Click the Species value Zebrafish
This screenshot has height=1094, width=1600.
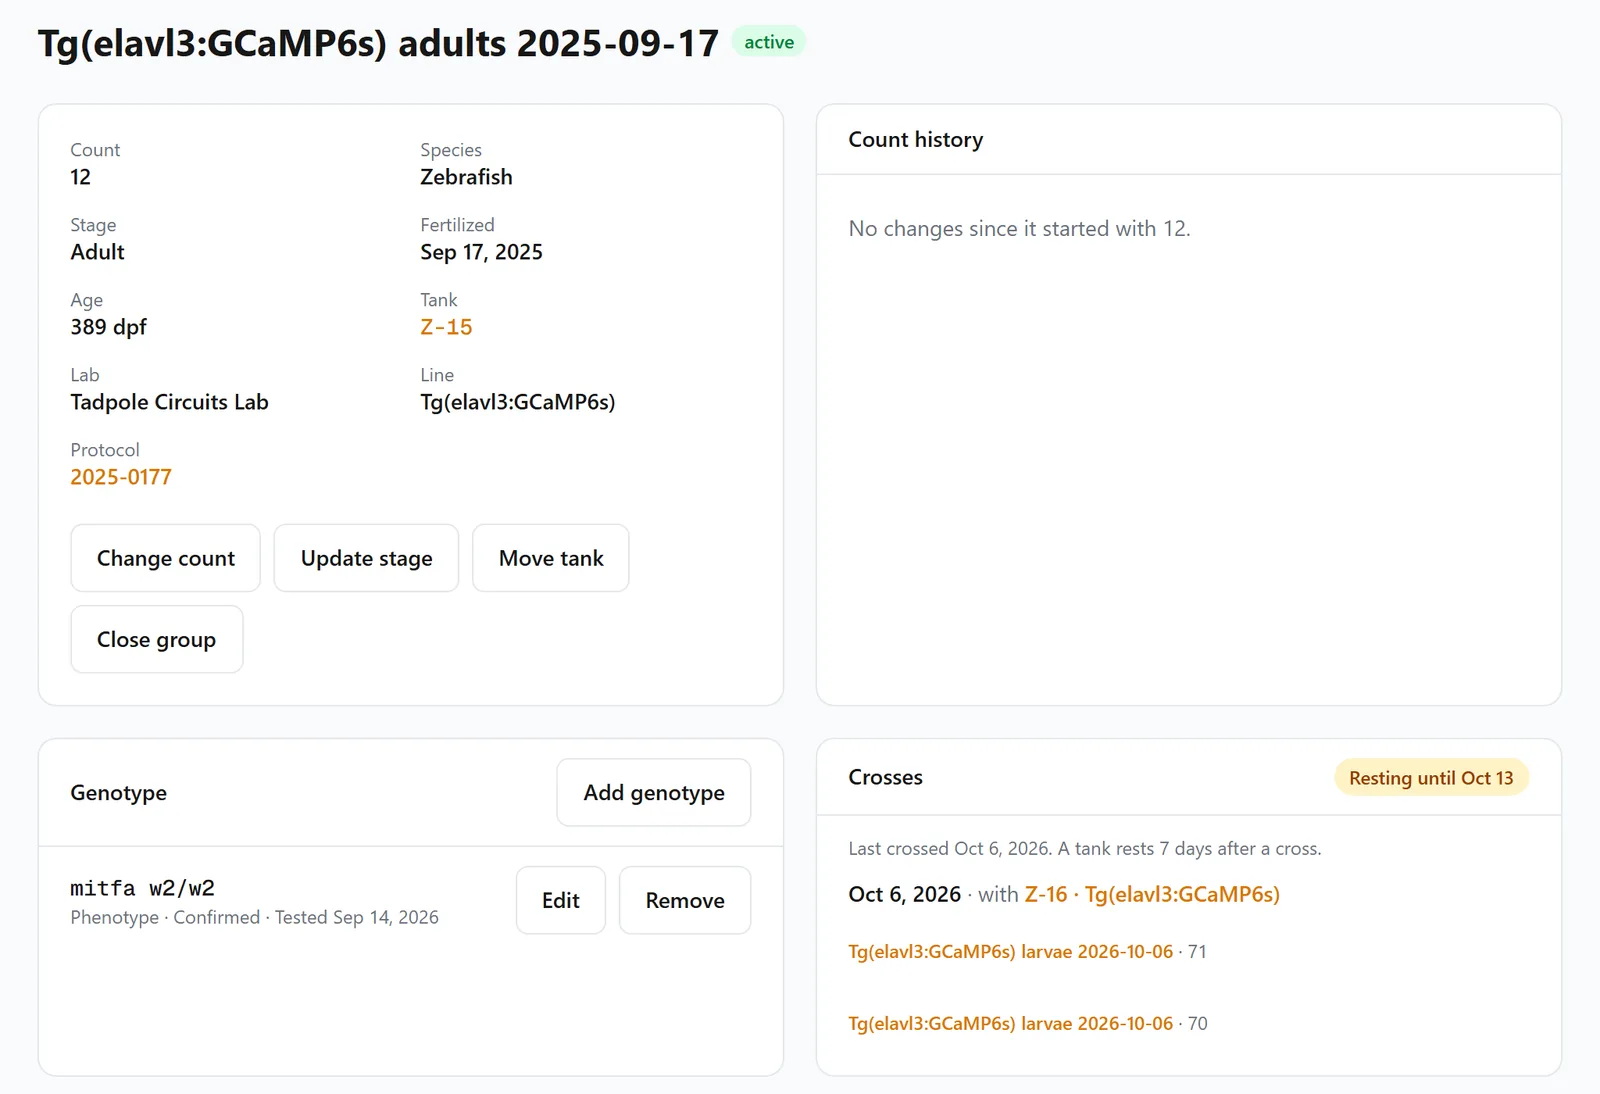(466, 177)
